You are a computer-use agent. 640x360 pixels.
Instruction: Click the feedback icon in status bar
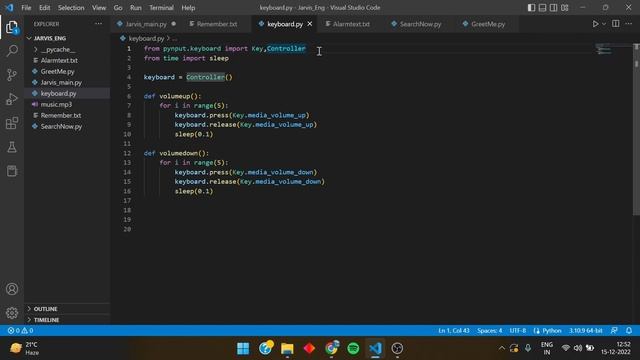point(614,330)
